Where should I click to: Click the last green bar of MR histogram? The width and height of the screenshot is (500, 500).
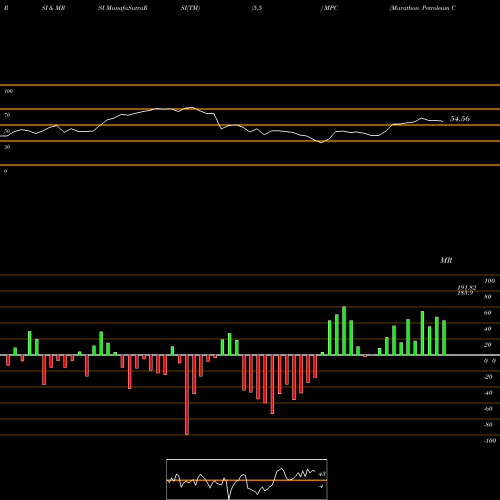click(x=444, y=338)
